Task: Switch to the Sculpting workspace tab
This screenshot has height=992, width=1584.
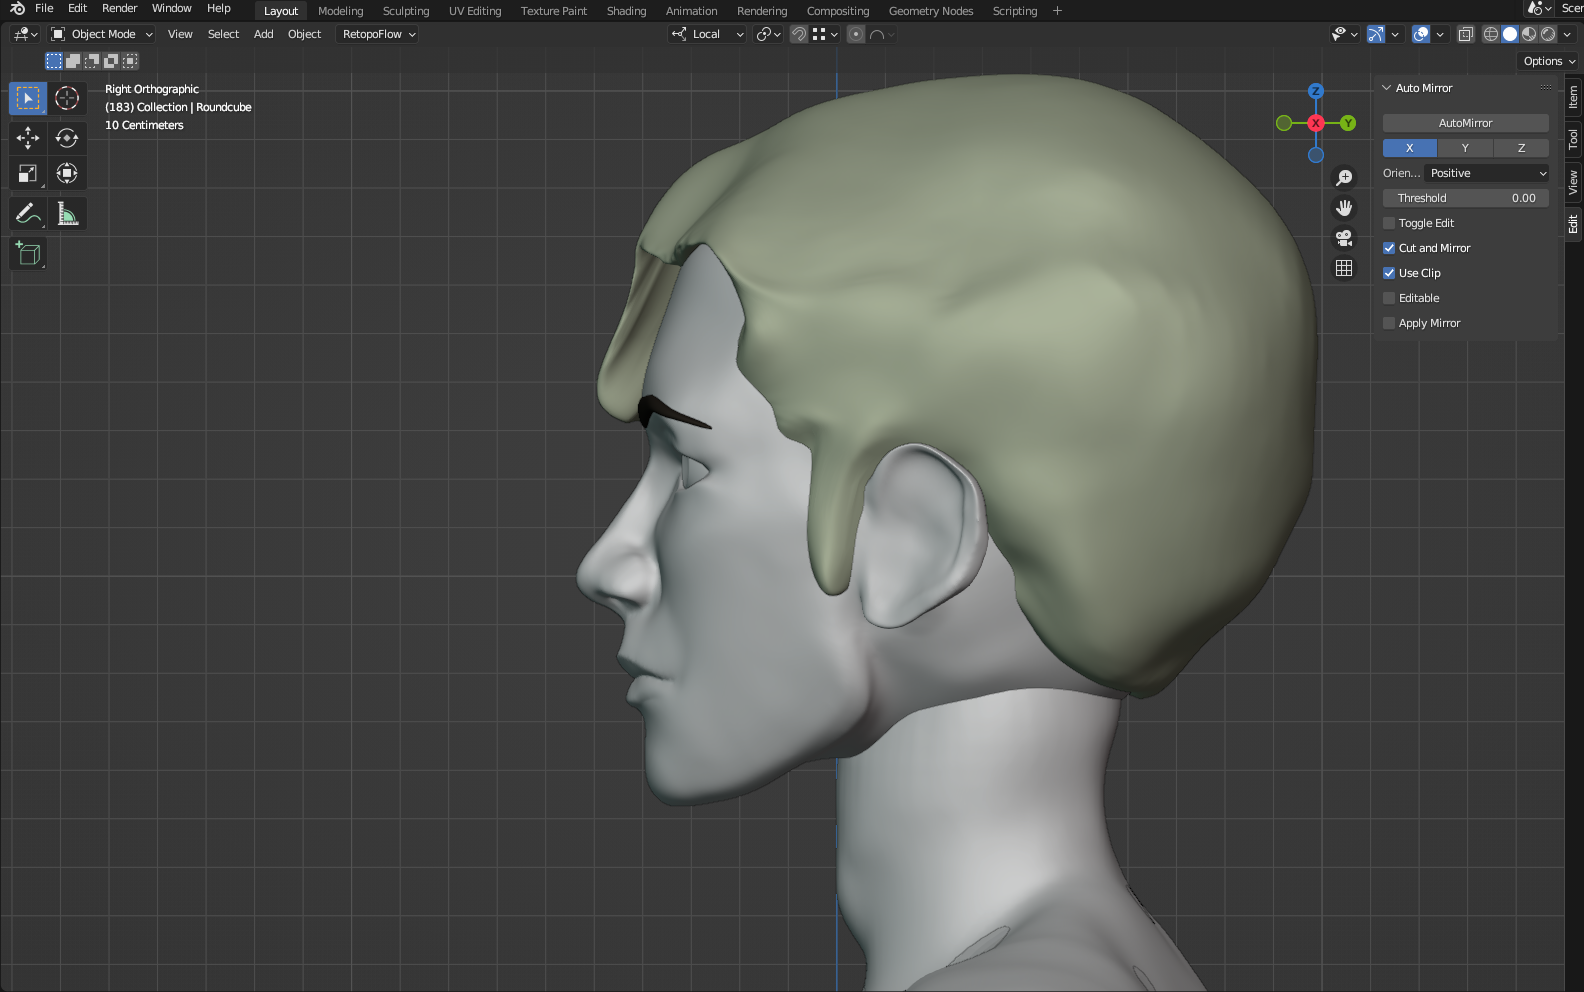Action: 405,11
